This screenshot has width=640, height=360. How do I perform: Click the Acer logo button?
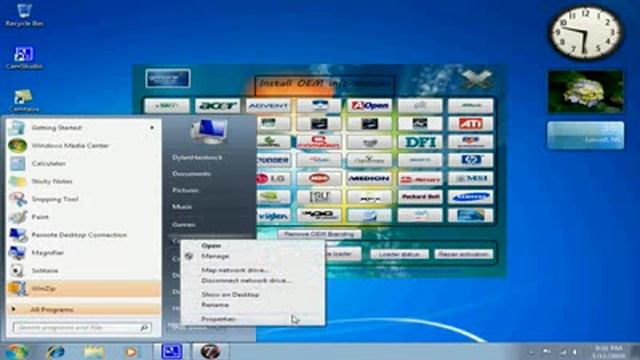(x=217, y=106)
